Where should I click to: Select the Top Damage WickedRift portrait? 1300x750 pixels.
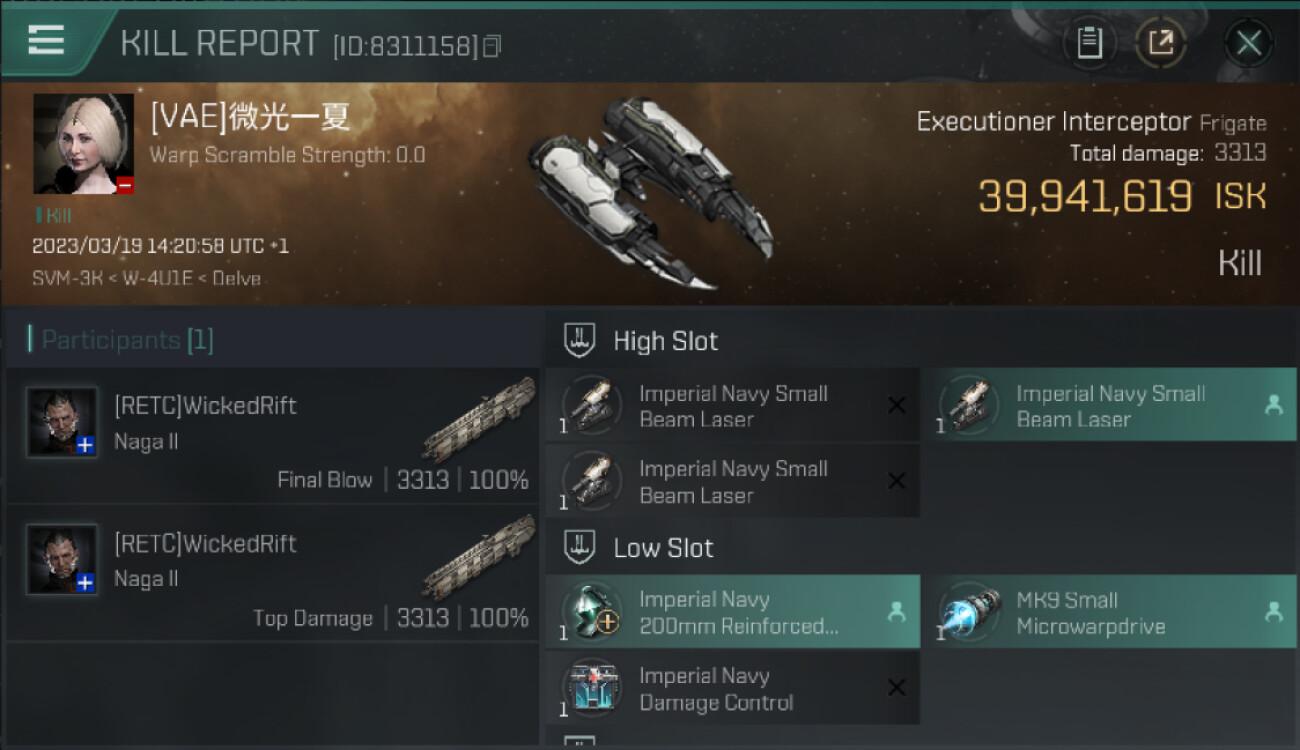coord(62,560)
